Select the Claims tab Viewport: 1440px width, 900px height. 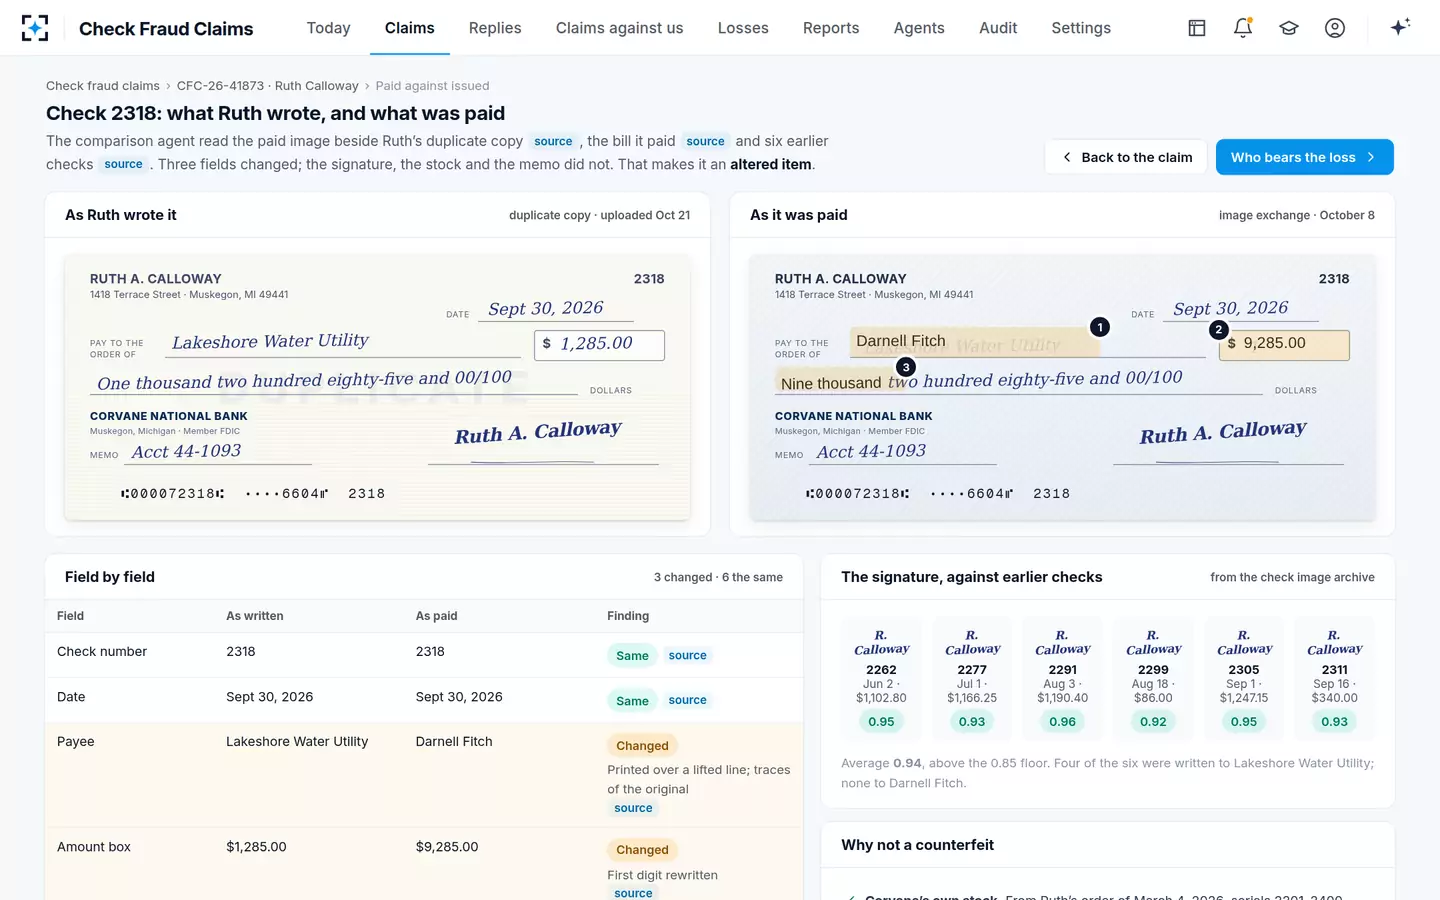click(410, 28)
